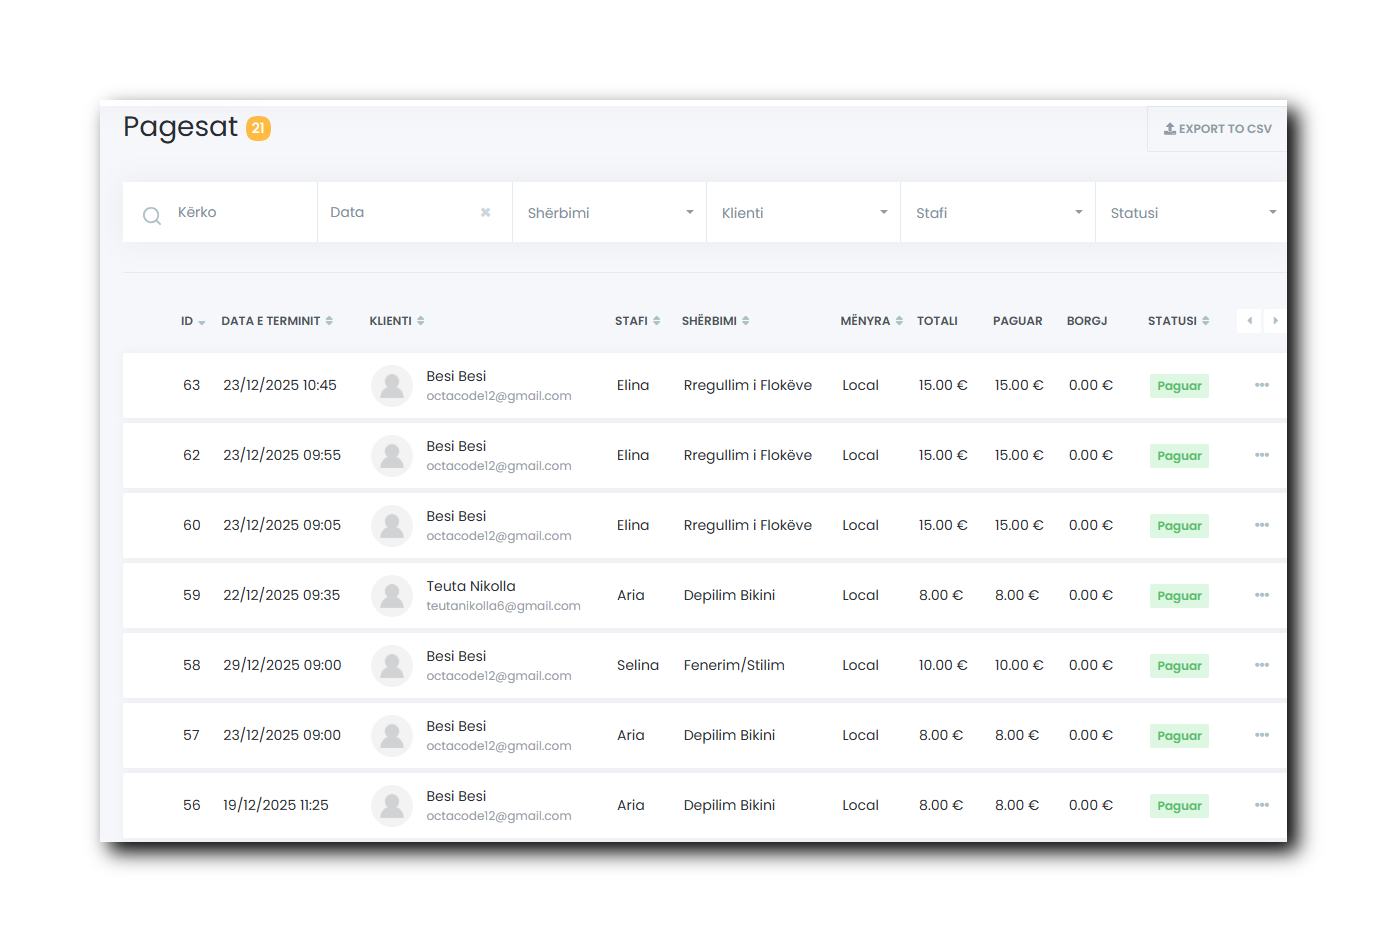Screen dimensions: 1387x942
Task: Clear the Data filter with the x icon
Action: (485, 212)
